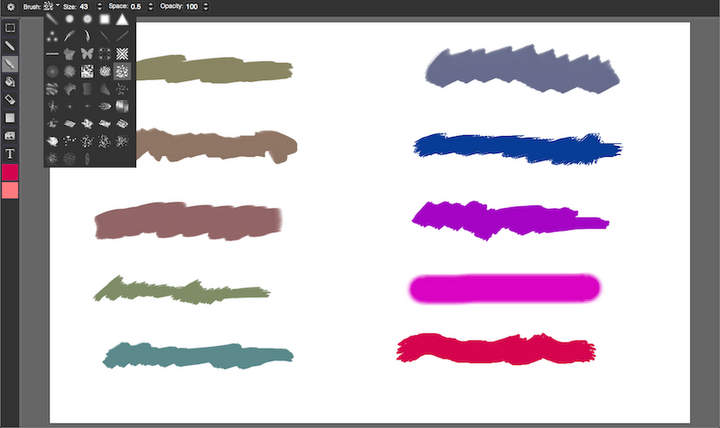Select the pencil tool in the sidebar
The image size is (720, 428).
tap(10, 46)
